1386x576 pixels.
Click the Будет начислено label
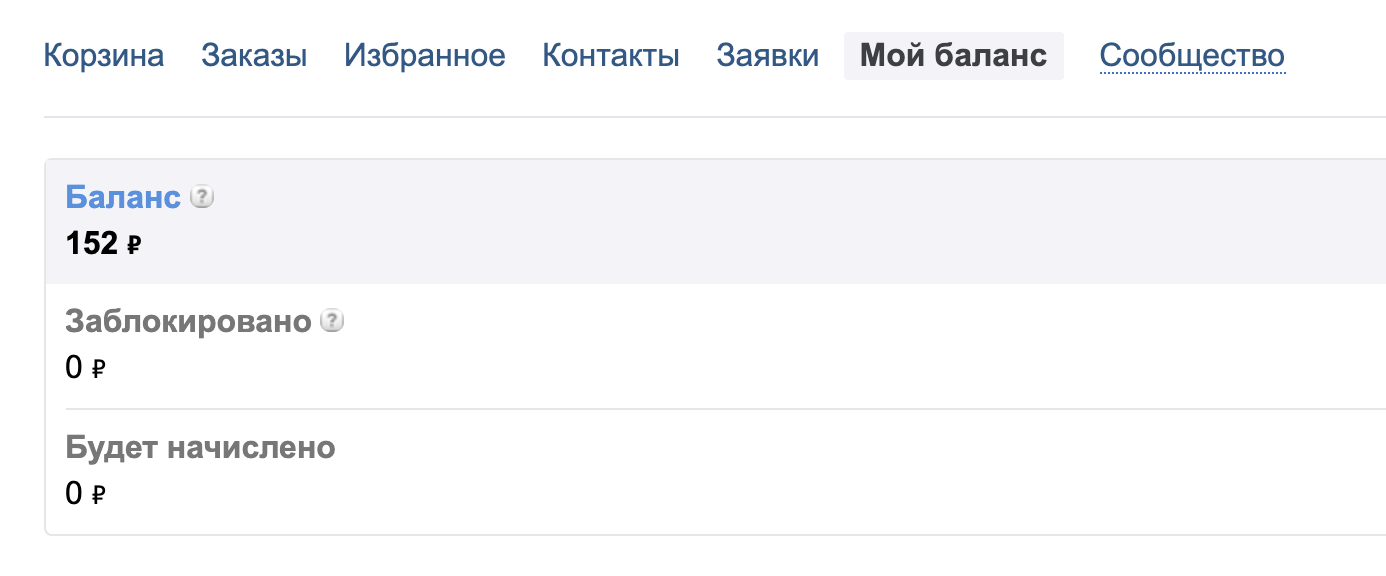(x=201, y=447)
